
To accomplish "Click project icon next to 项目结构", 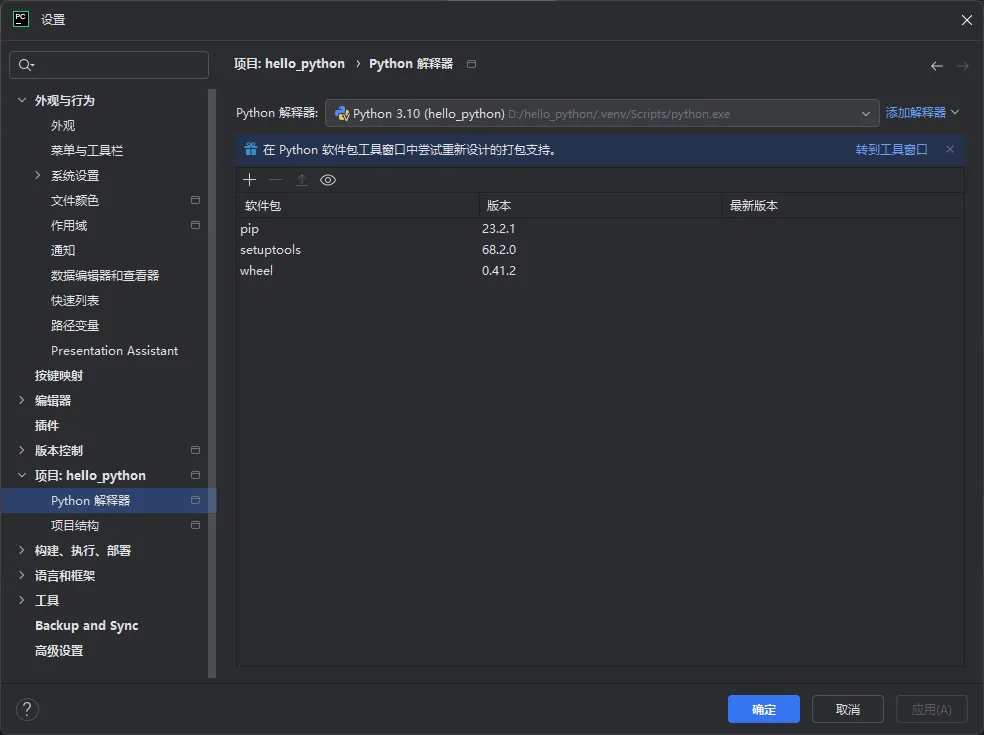I will (195, 525).
